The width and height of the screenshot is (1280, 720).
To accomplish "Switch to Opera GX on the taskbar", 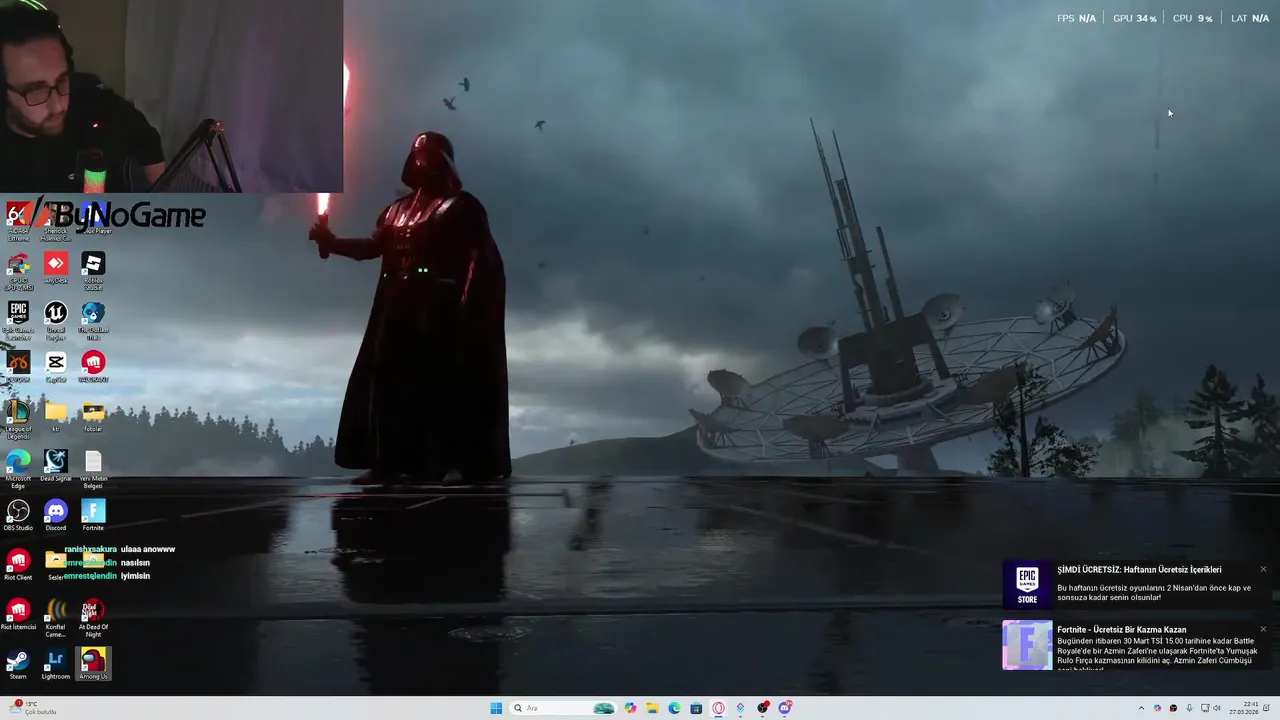I will coord(718,708).
